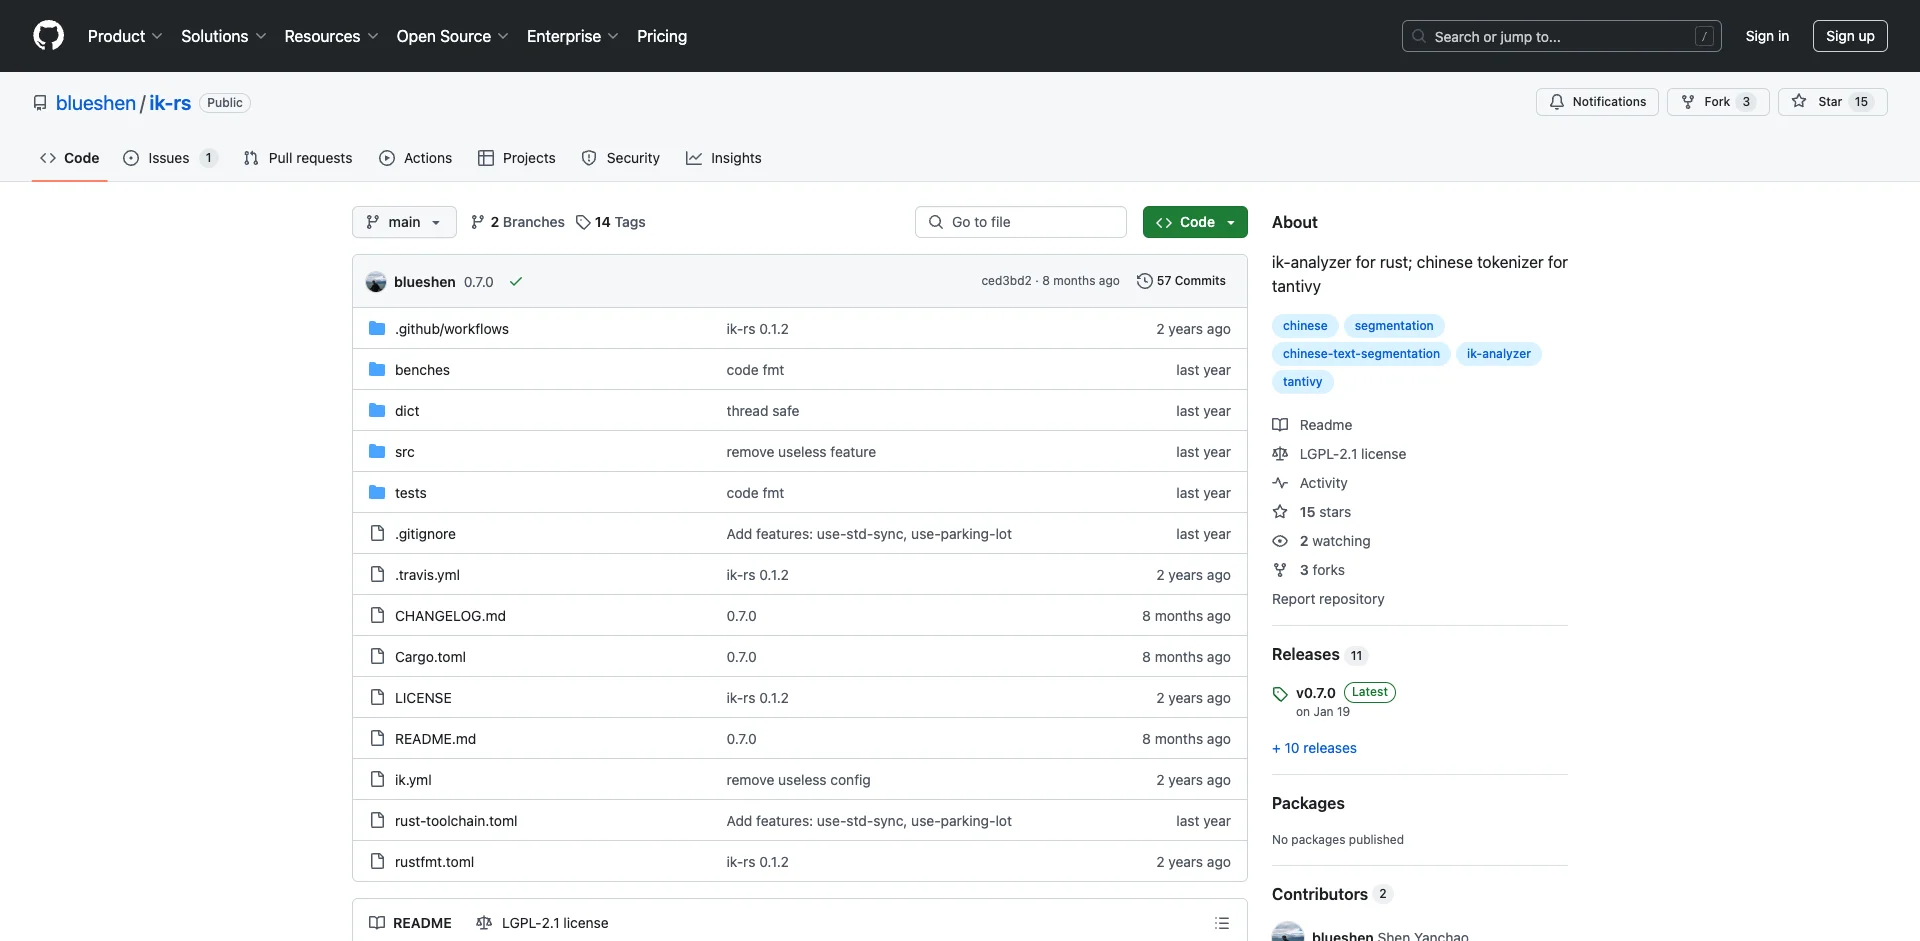Open the .travis.yml file

coord(427,575)
